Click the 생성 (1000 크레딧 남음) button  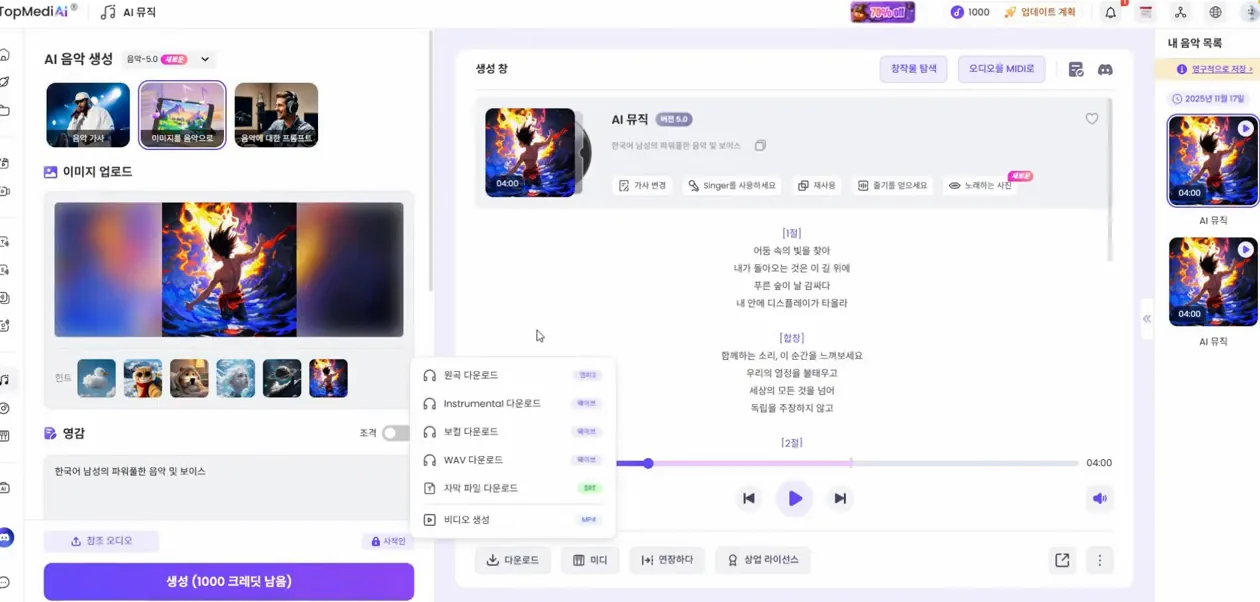[x=229, y=581]
